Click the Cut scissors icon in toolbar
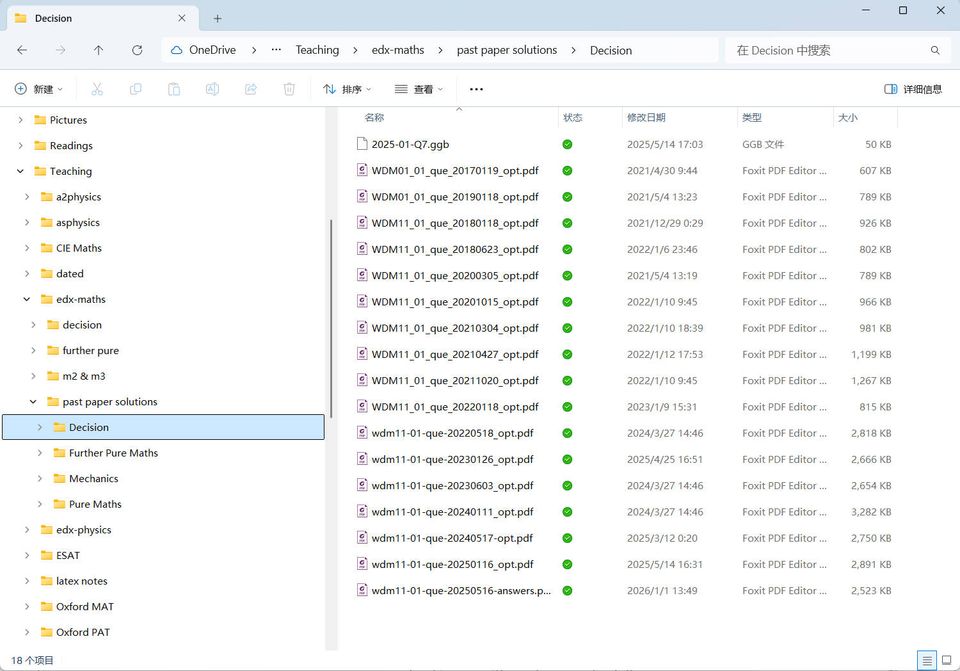The width and height of the screenshot is (960, 671). click(97, 89)
